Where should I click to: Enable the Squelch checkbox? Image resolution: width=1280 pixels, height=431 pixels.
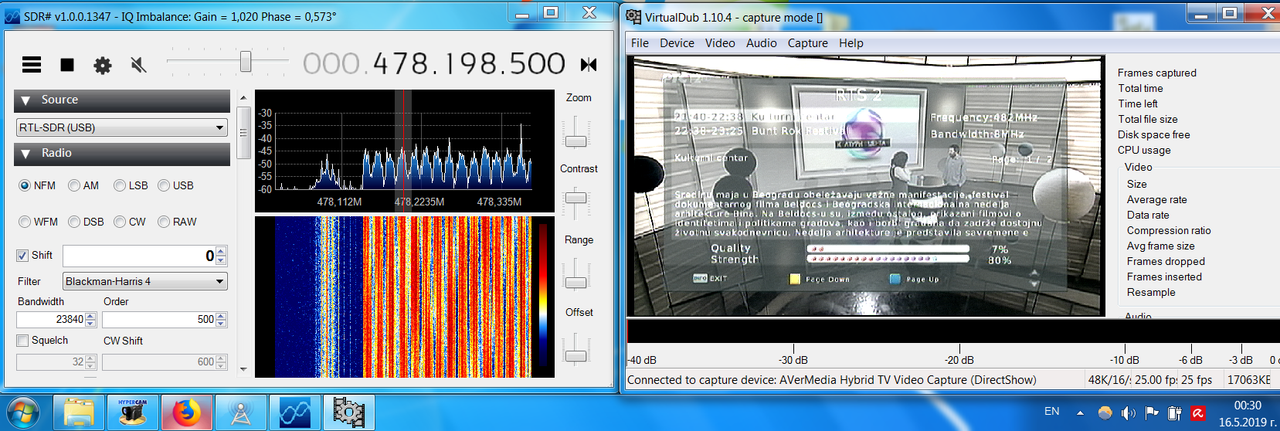pos(23,341)
